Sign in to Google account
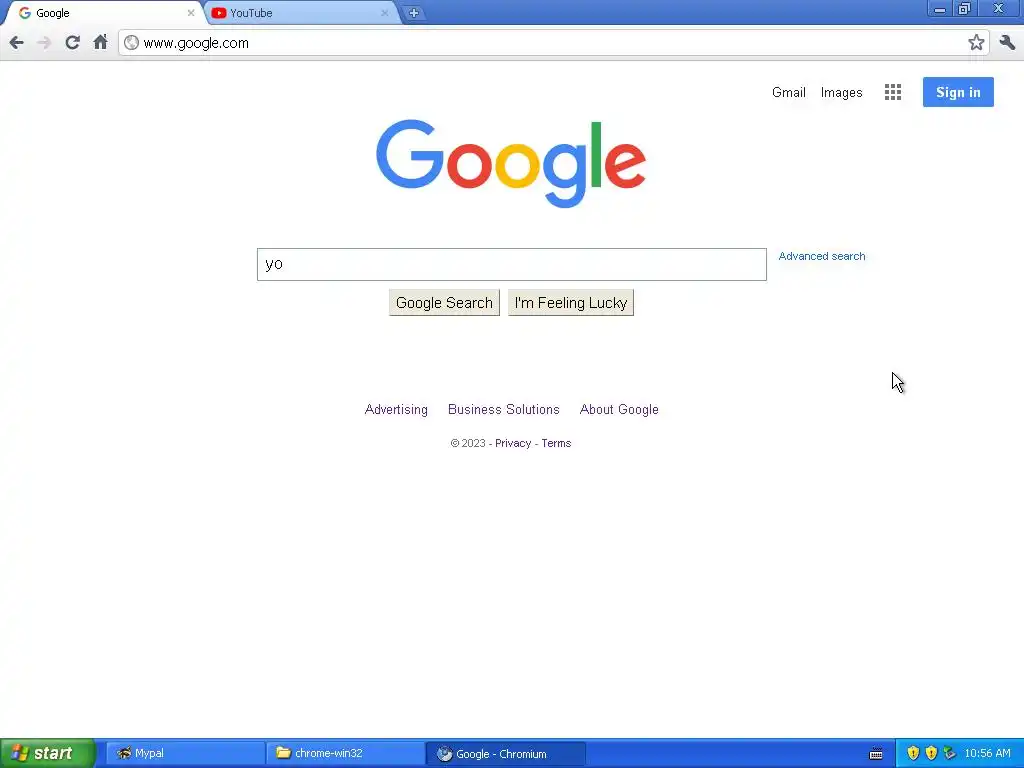 click(958, 92)
